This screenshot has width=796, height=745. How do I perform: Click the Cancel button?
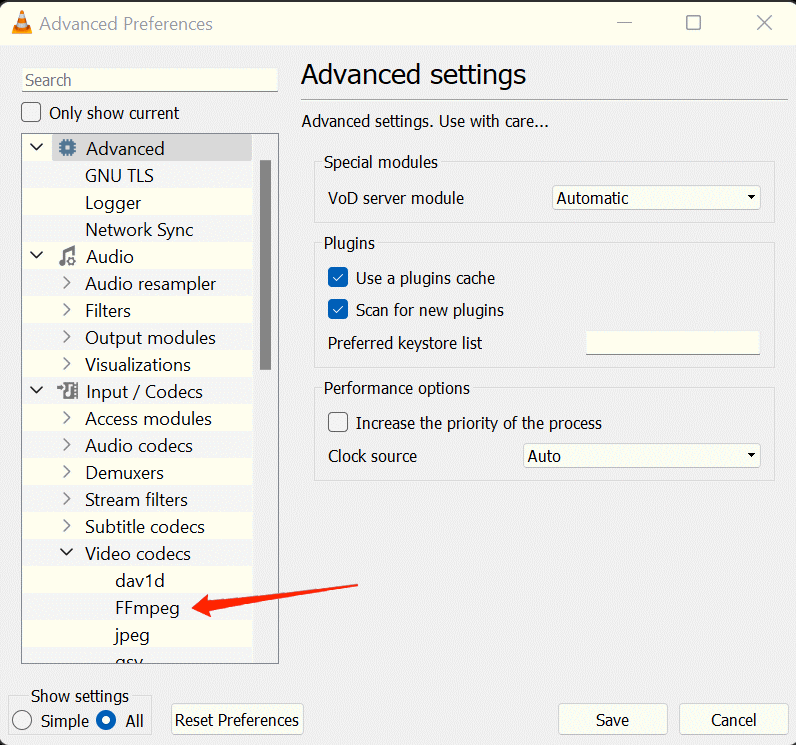coord(734,719)
